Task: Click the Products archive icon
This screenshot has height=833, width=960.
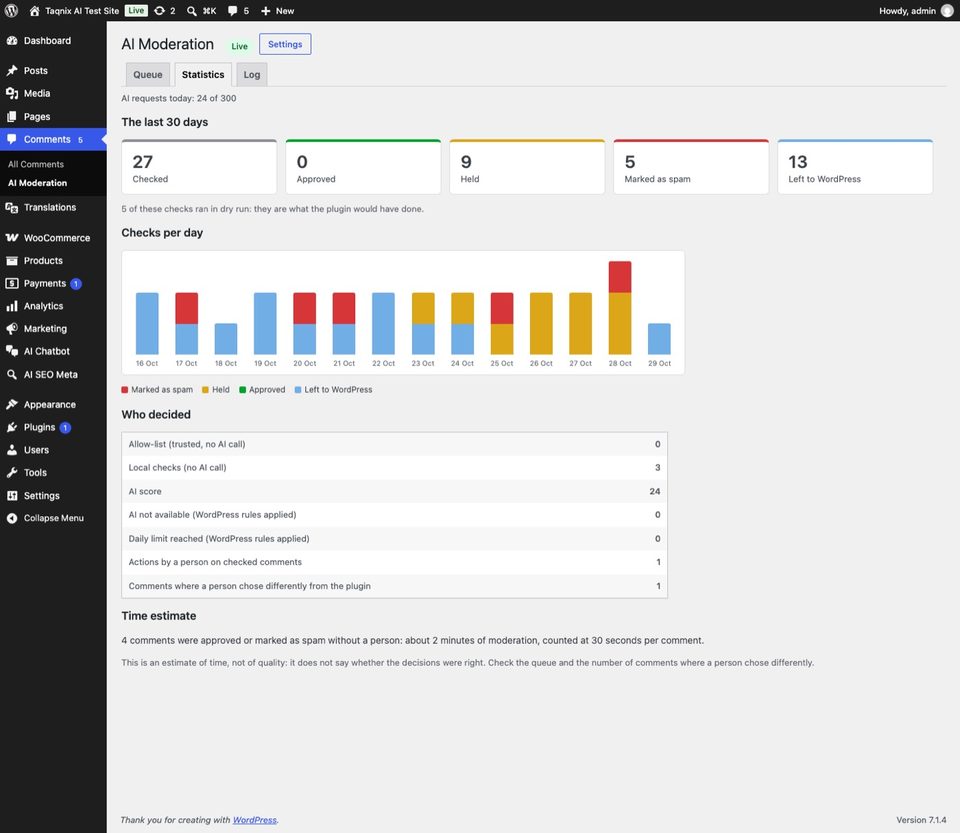Action: 12,261
